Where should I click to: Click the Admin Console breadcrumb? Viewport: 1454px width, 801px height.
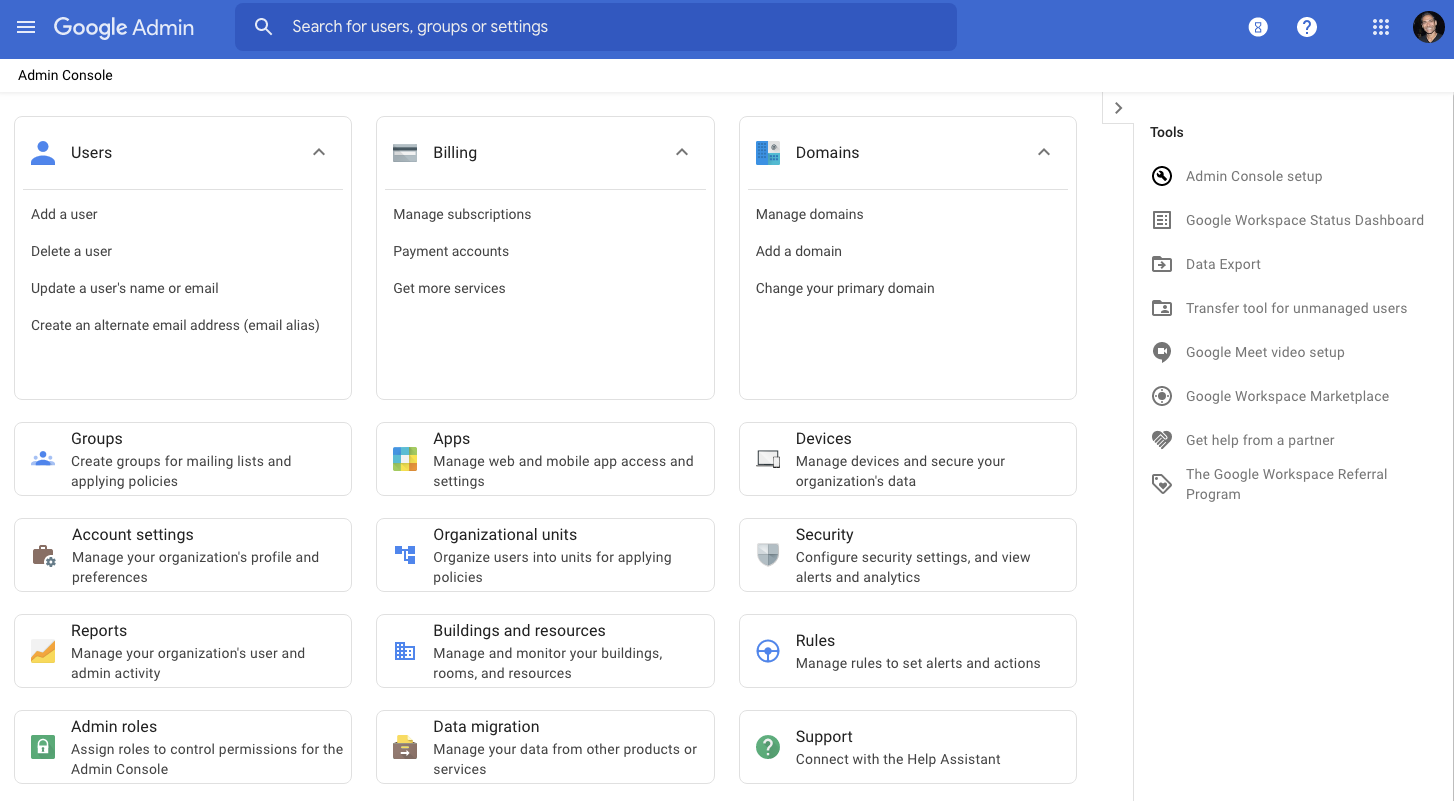click(64, 75)
